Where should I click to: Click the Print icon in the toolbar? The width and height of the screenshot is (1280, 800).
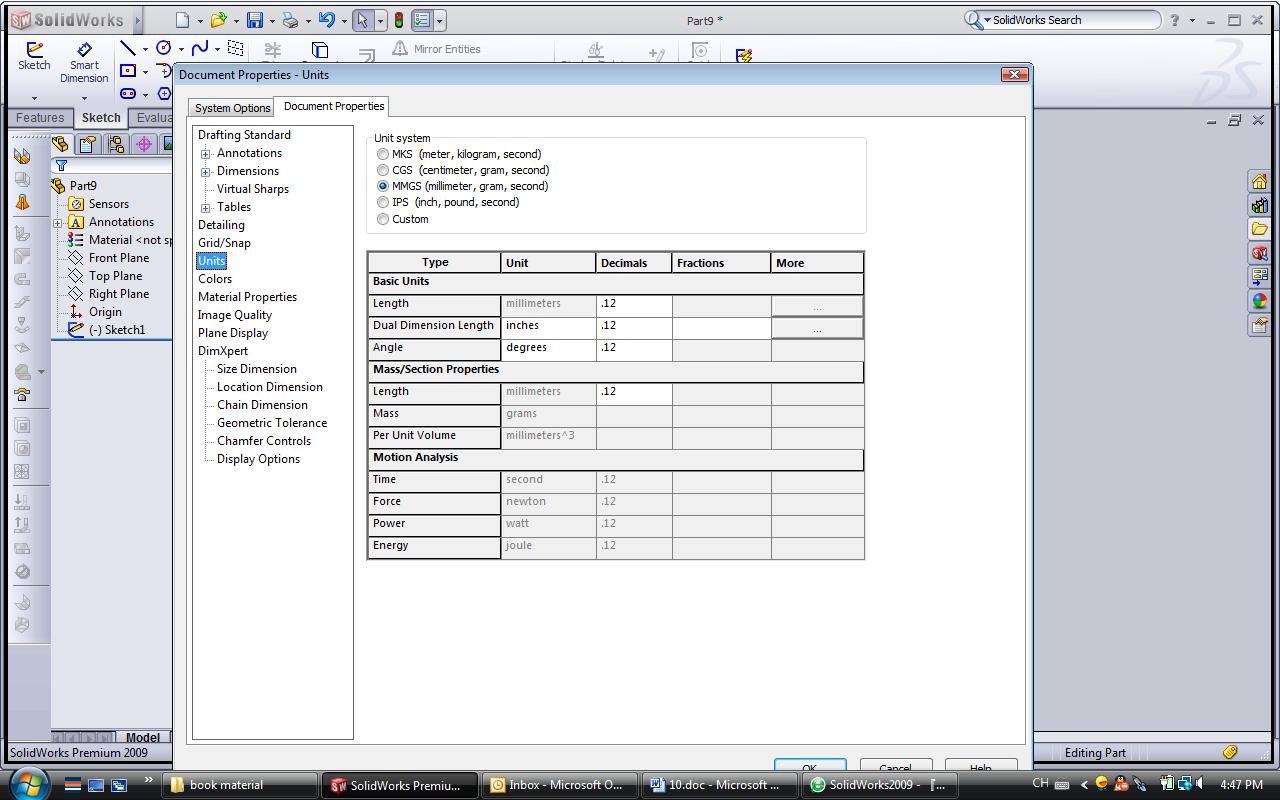pyautogui.click(x=290, y=20)
